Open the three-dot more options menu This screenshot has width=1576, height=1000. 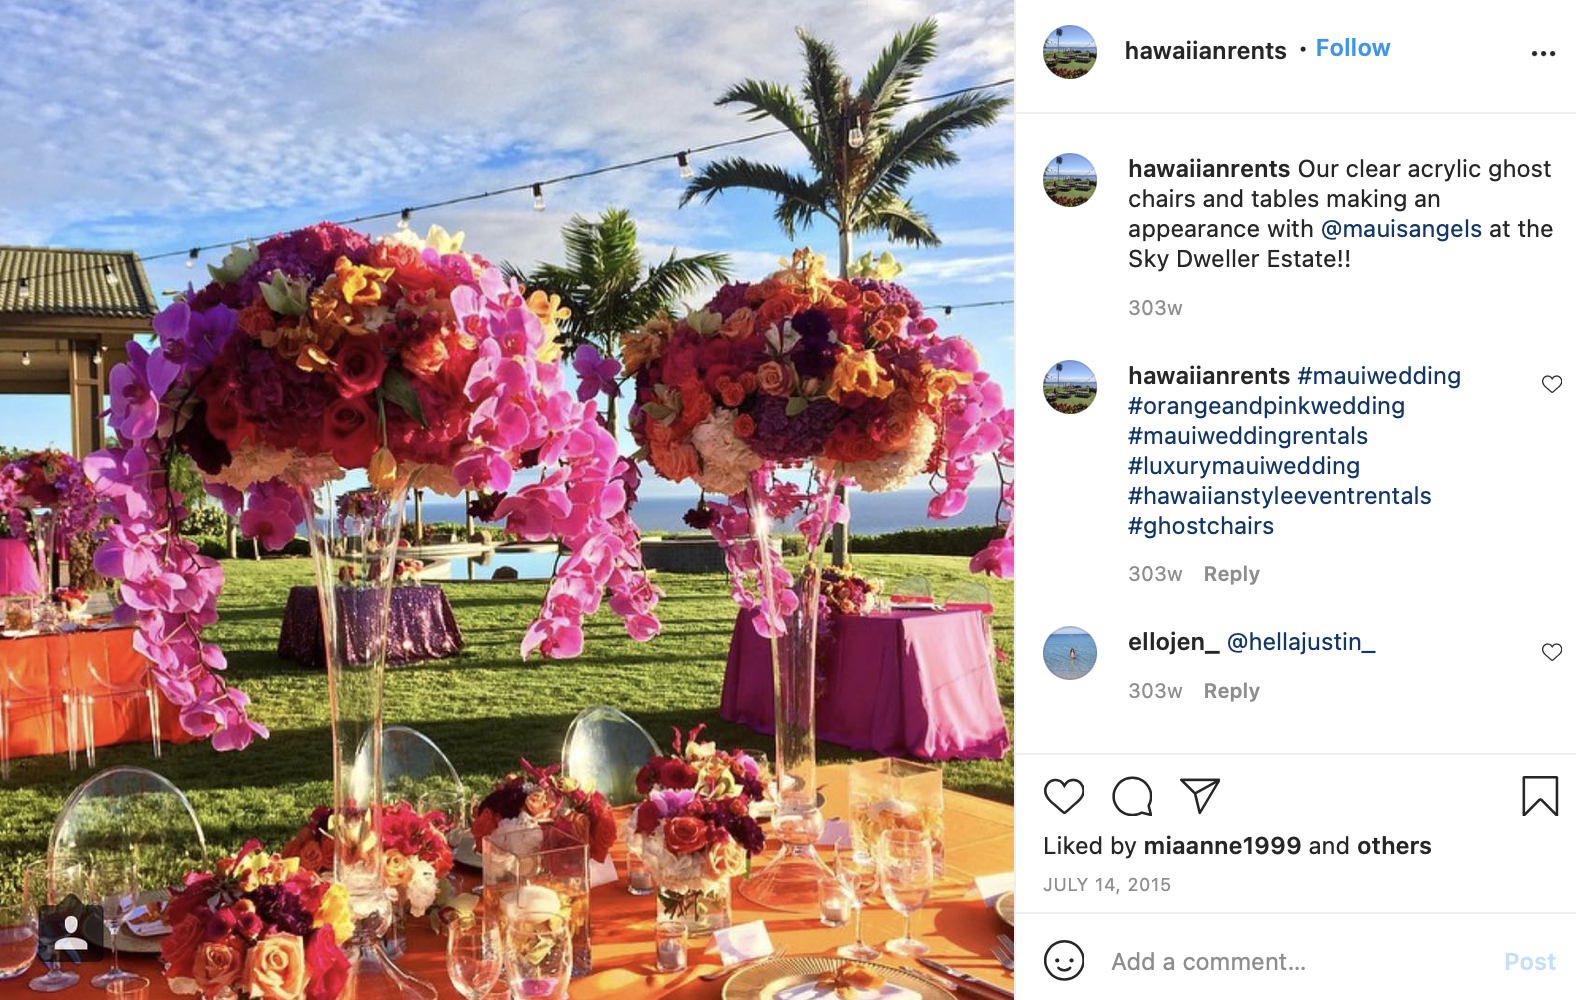click(x=1543, y=53)
